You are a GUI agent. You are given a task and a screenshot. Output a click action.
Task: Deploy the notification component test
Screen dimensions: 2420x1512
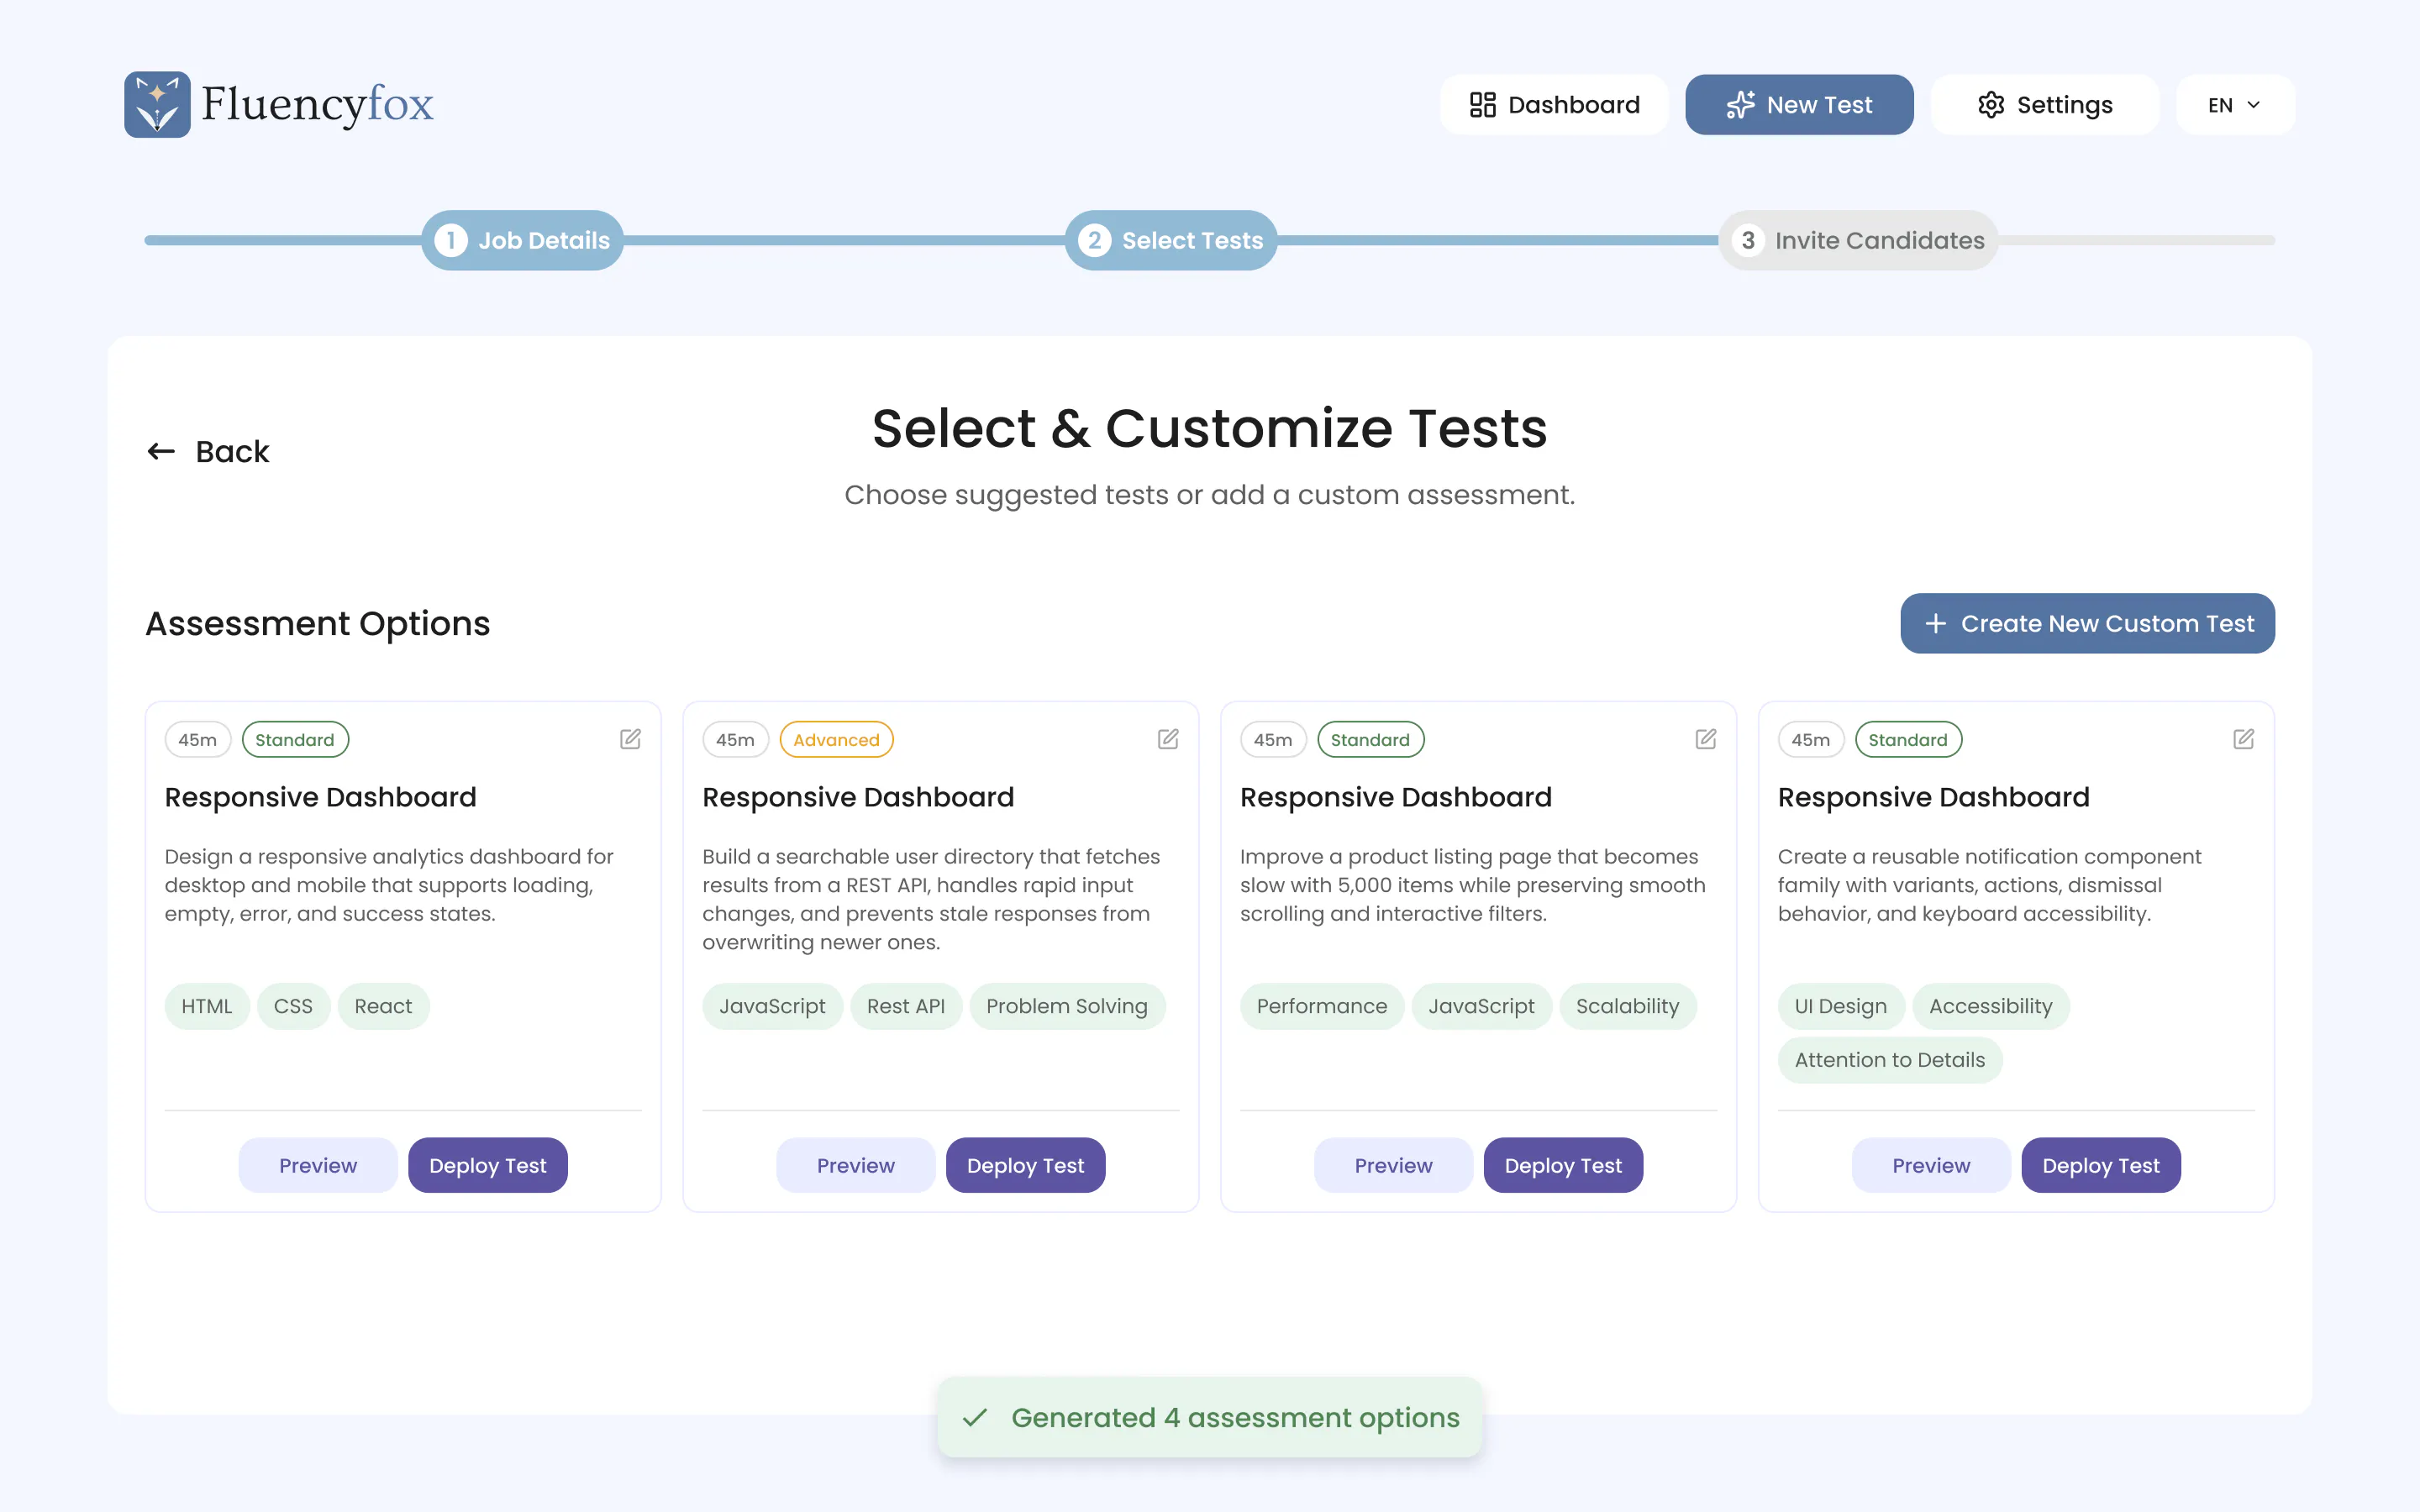(2101, 1165)
